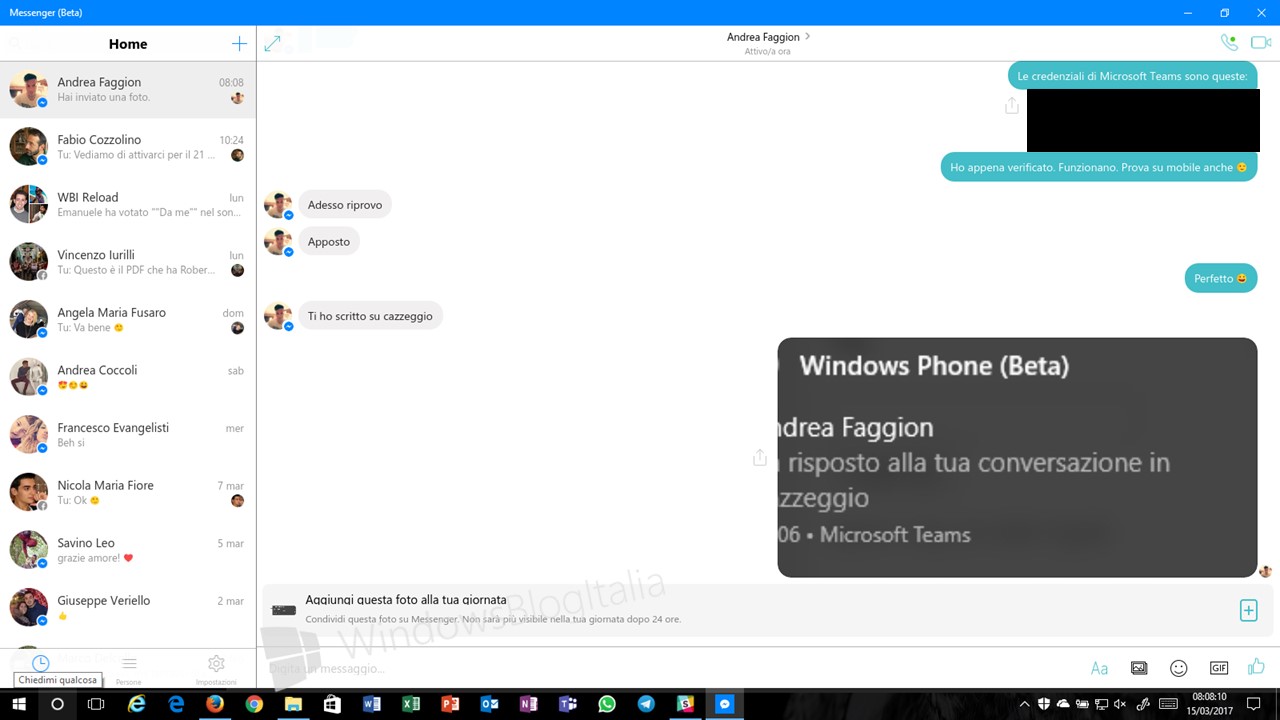Open the Savino Leo conversation
Screen dimensions: 1280x720
click(x=128, y=550)
